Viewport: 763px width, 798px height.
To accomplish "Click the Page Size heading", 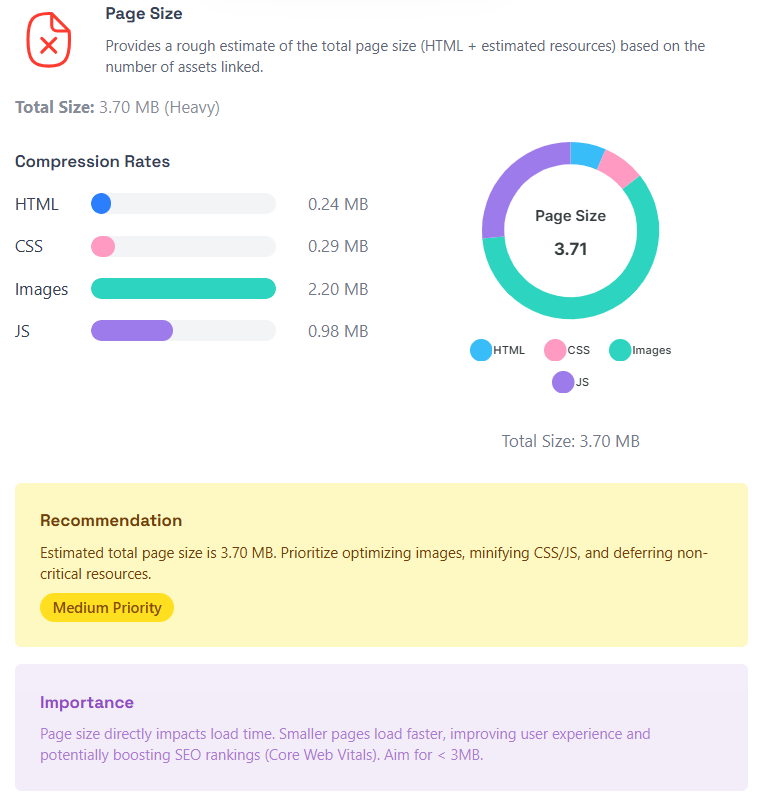I will tap(144, 14).
